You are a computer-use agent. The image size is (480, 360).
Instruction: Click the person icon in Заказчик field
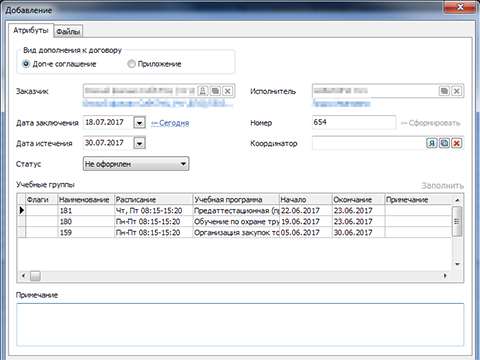pyautogui.click(x=203, y=91)
